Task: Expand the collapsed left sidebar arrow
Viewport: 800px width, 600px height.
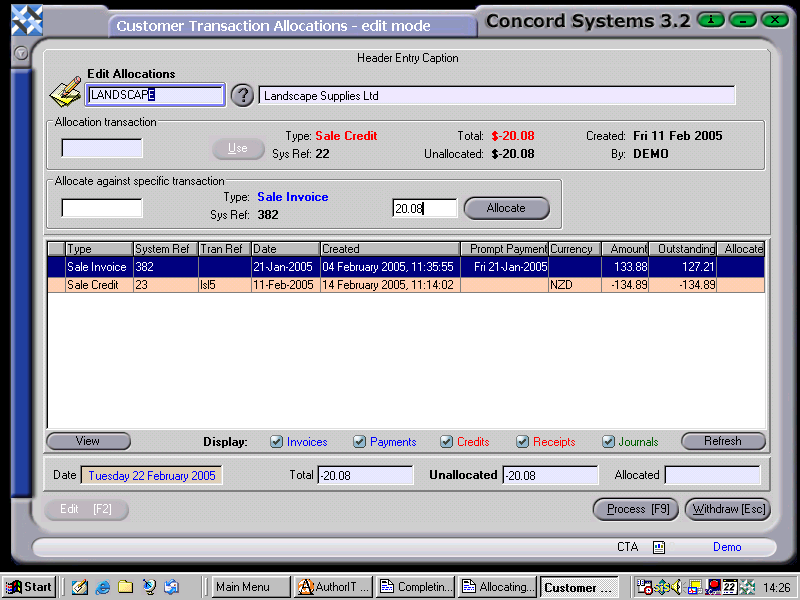Action: coord(20,53)
